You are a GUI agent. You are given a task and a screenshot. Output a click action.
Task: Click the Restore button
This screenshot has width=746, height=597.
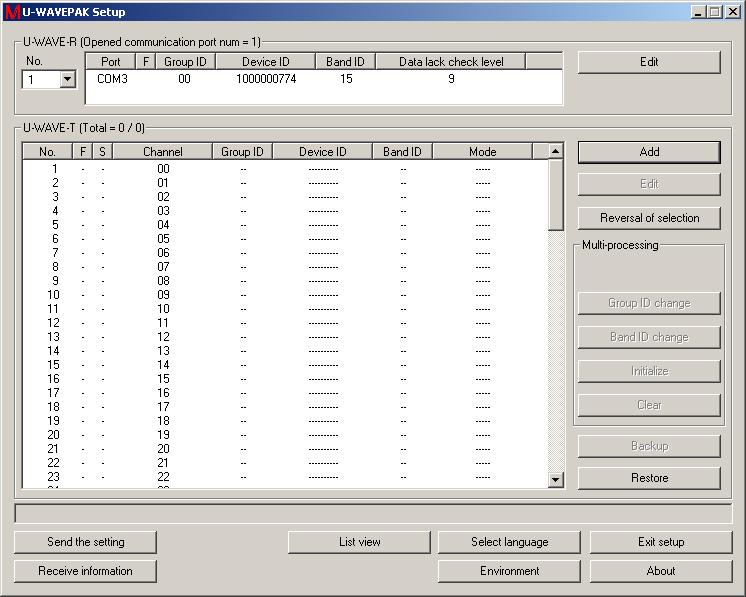(x=649, y=478)
